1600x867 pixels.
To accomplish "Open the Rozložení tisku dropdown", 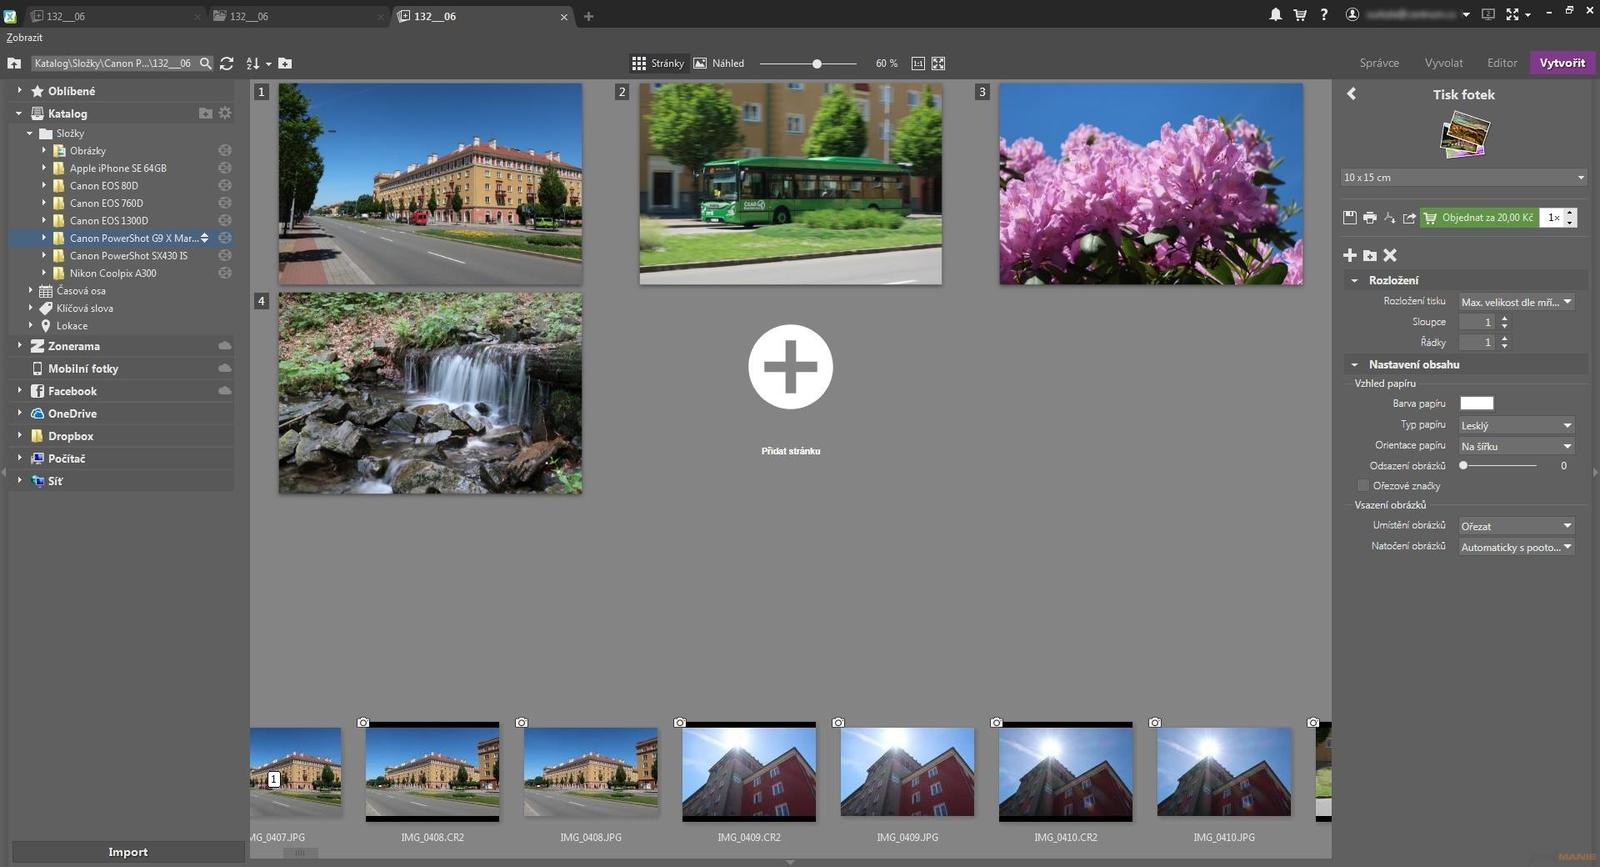I will 1516,302.
